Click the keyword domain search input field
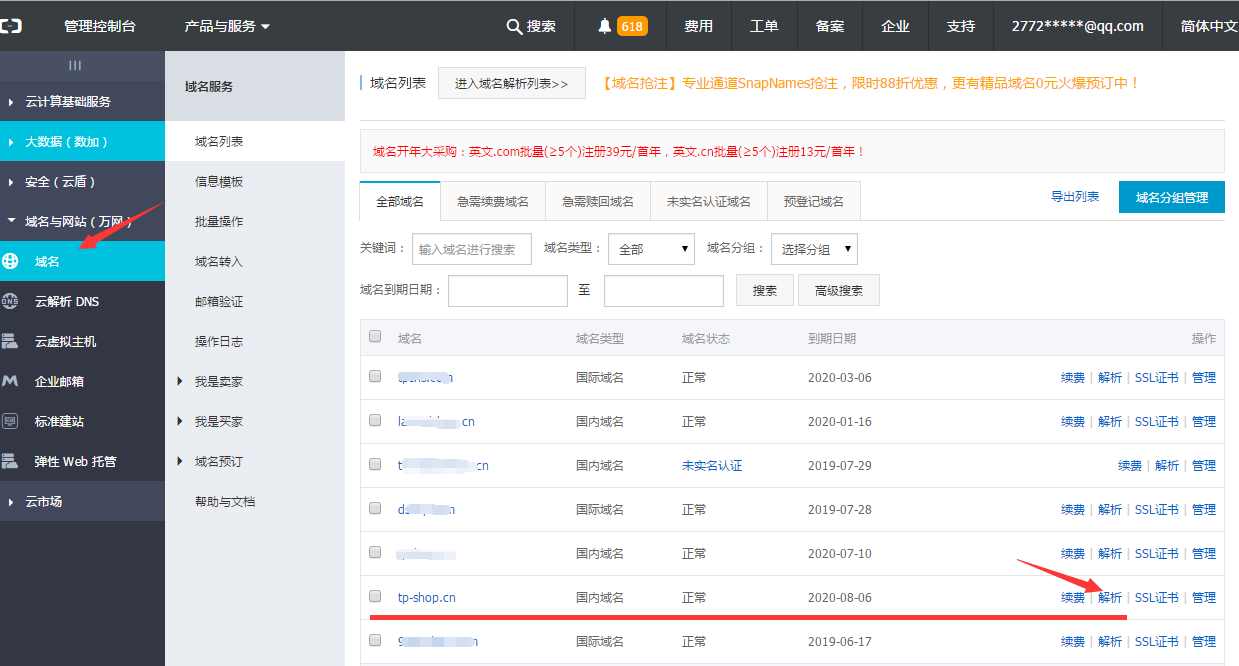This screenshot has width=1239, height=666. (x=472, y=249)
